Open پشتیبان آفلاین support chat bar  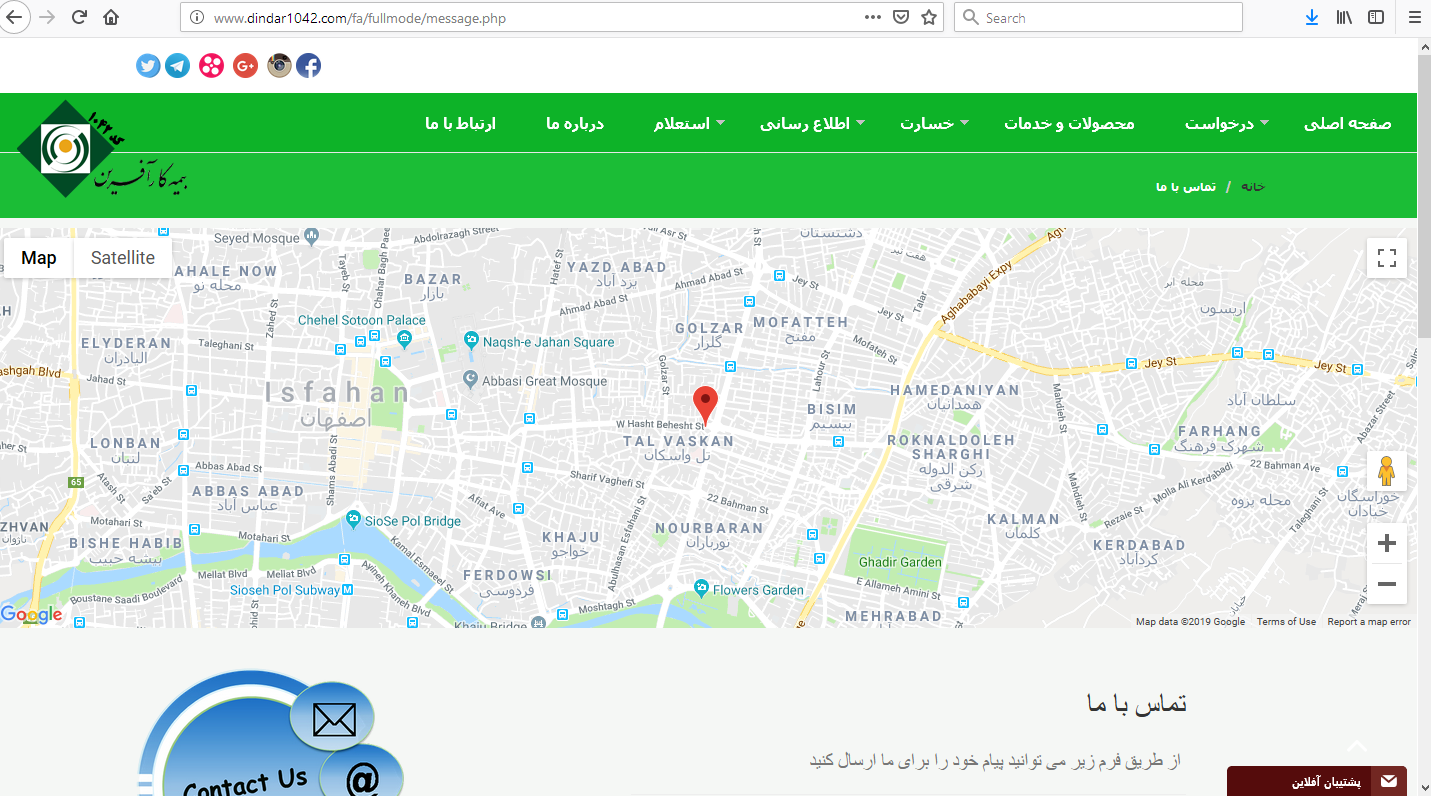click(x=1317, y=781)
